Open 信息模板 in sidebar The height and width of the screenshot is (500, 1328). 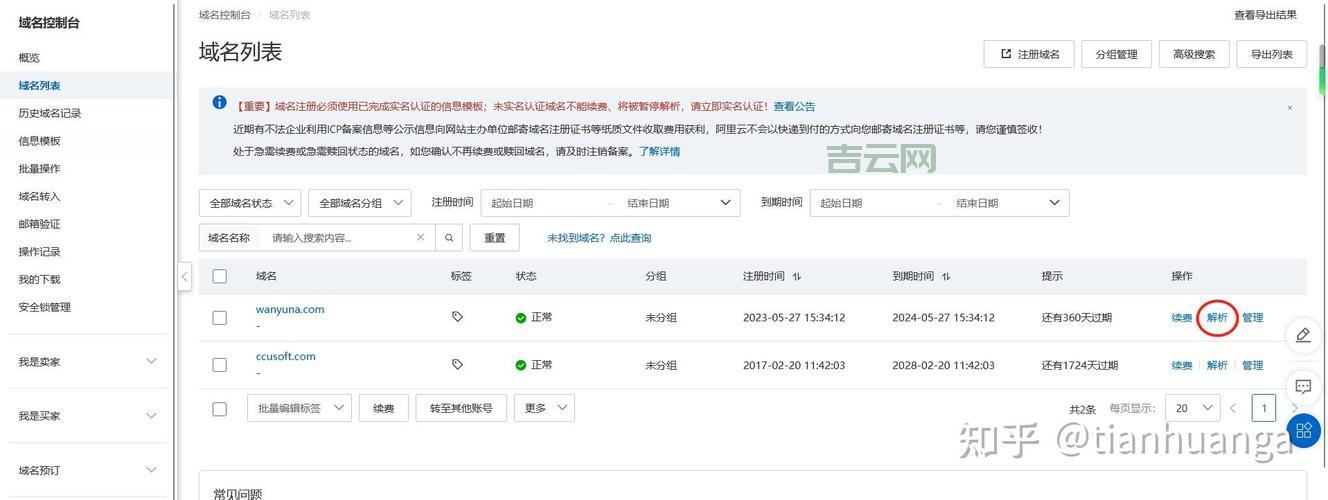39,141
